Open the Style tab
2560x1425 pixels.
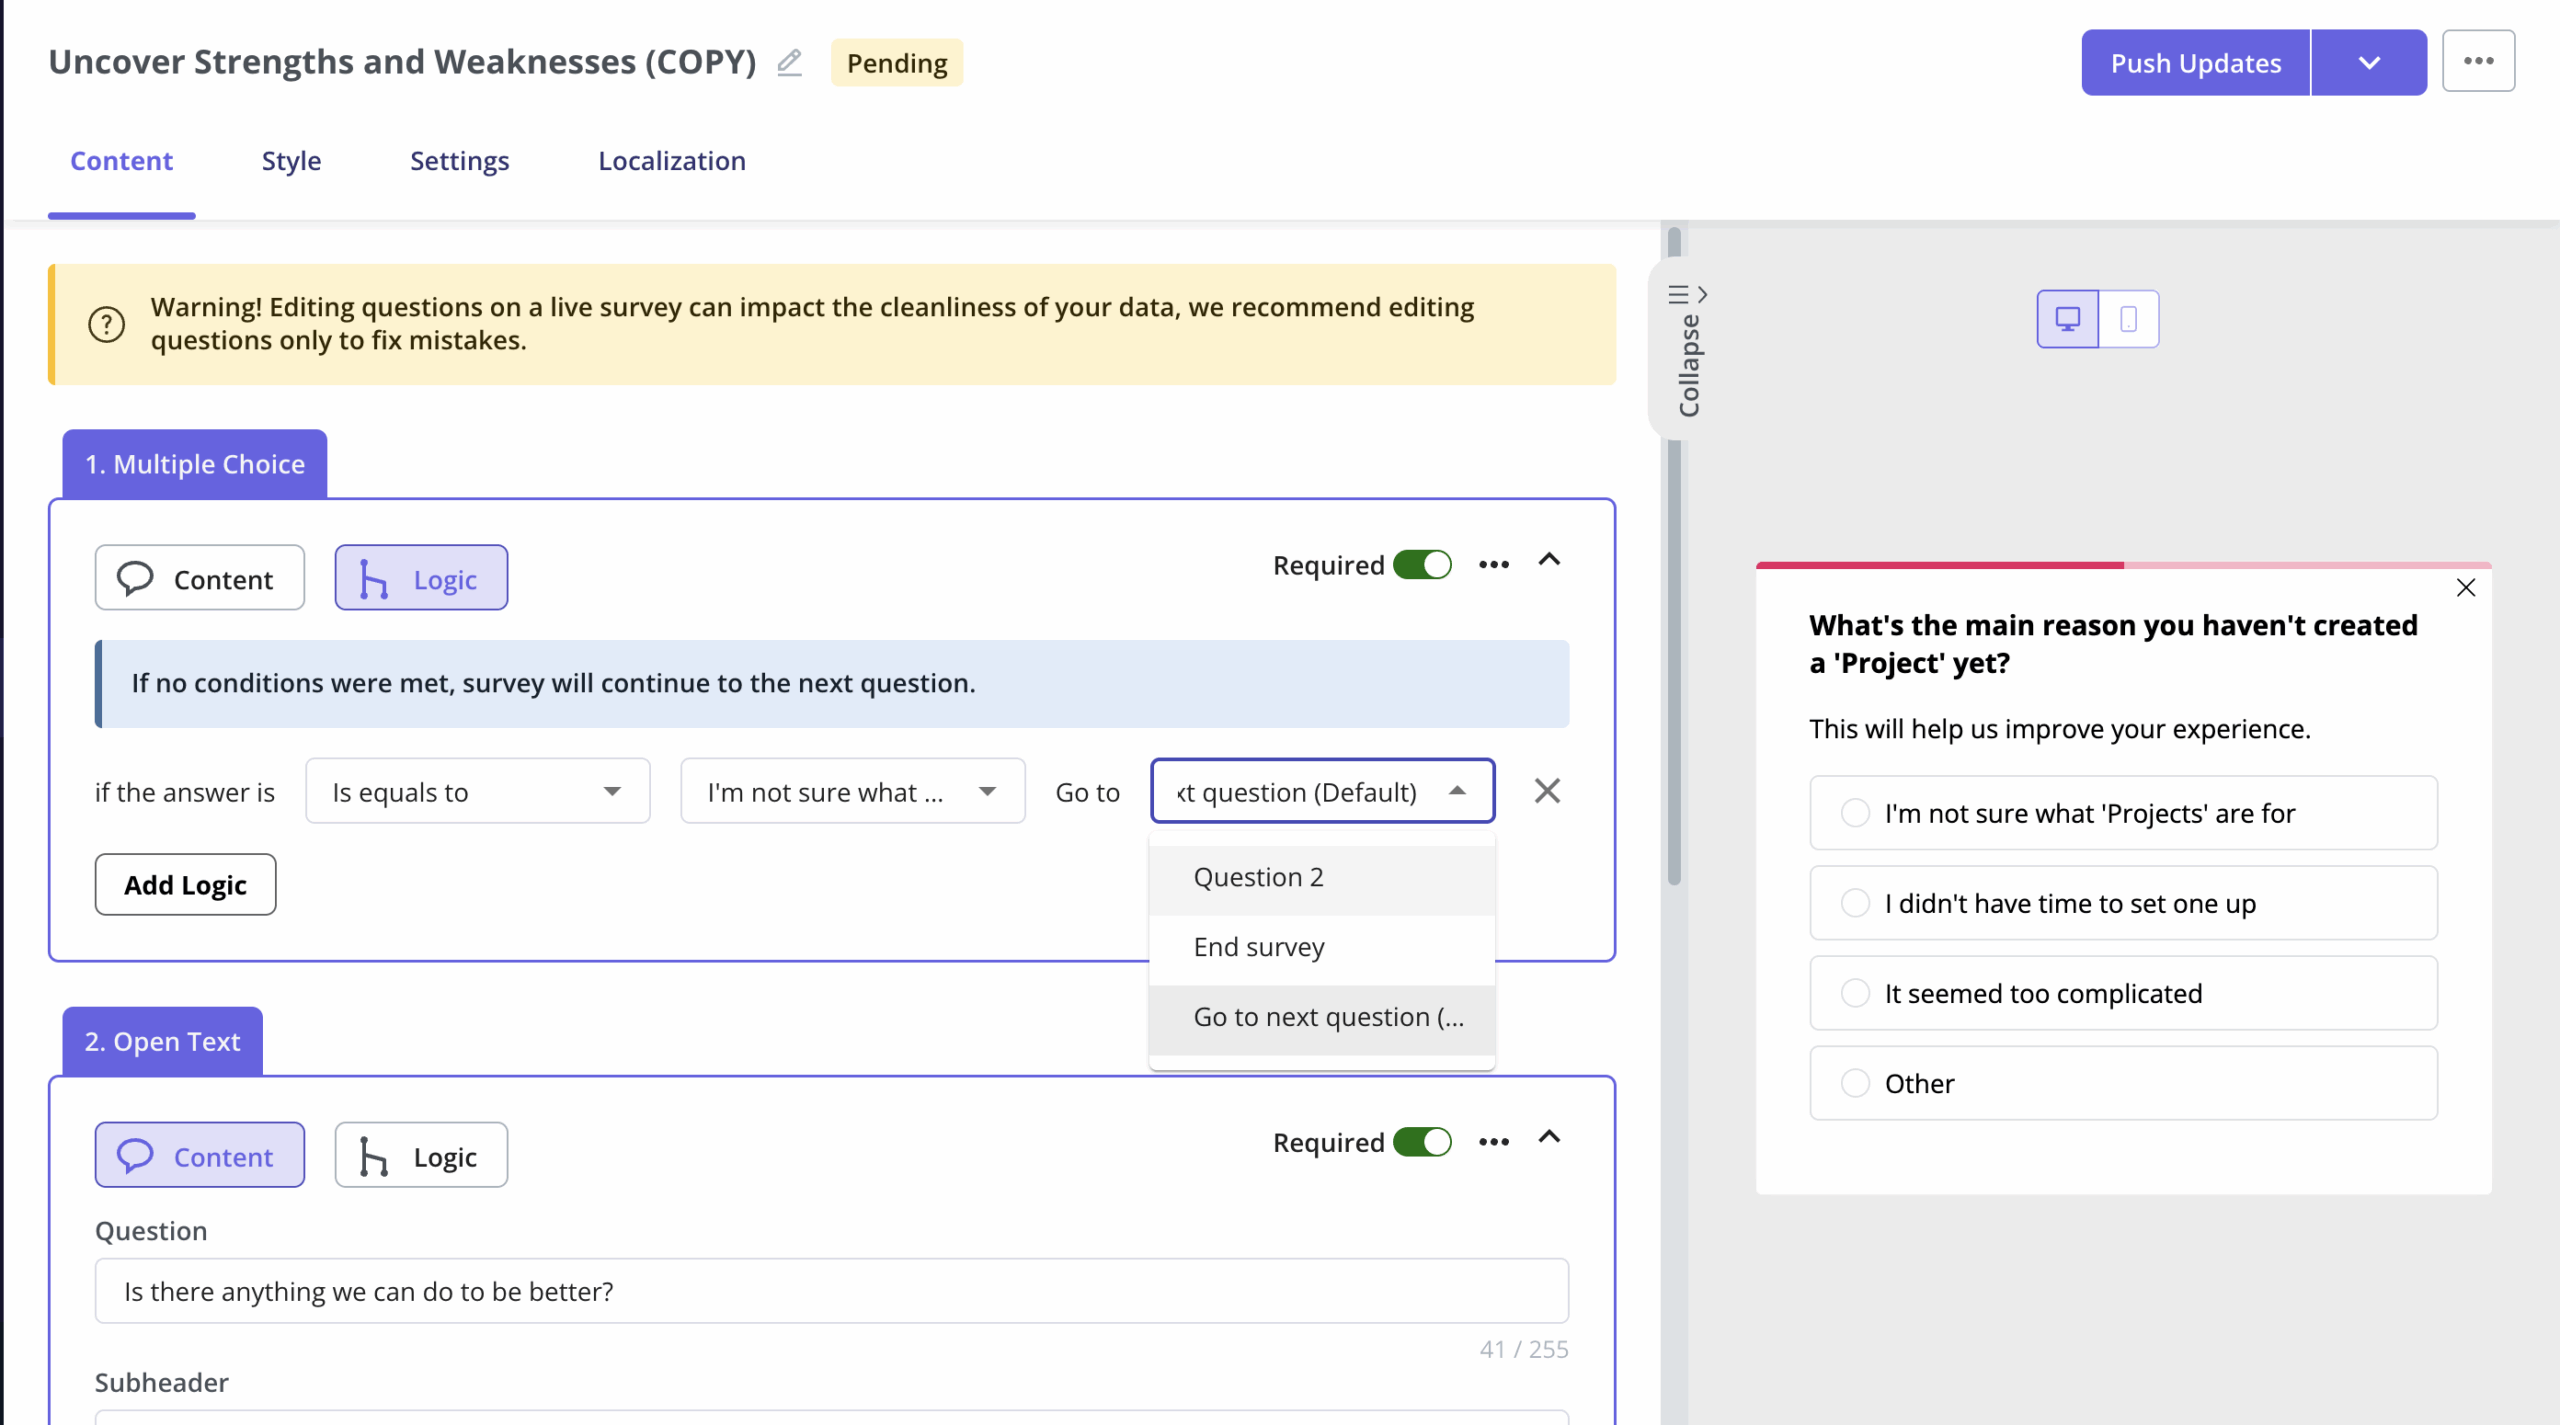[290, 160]
